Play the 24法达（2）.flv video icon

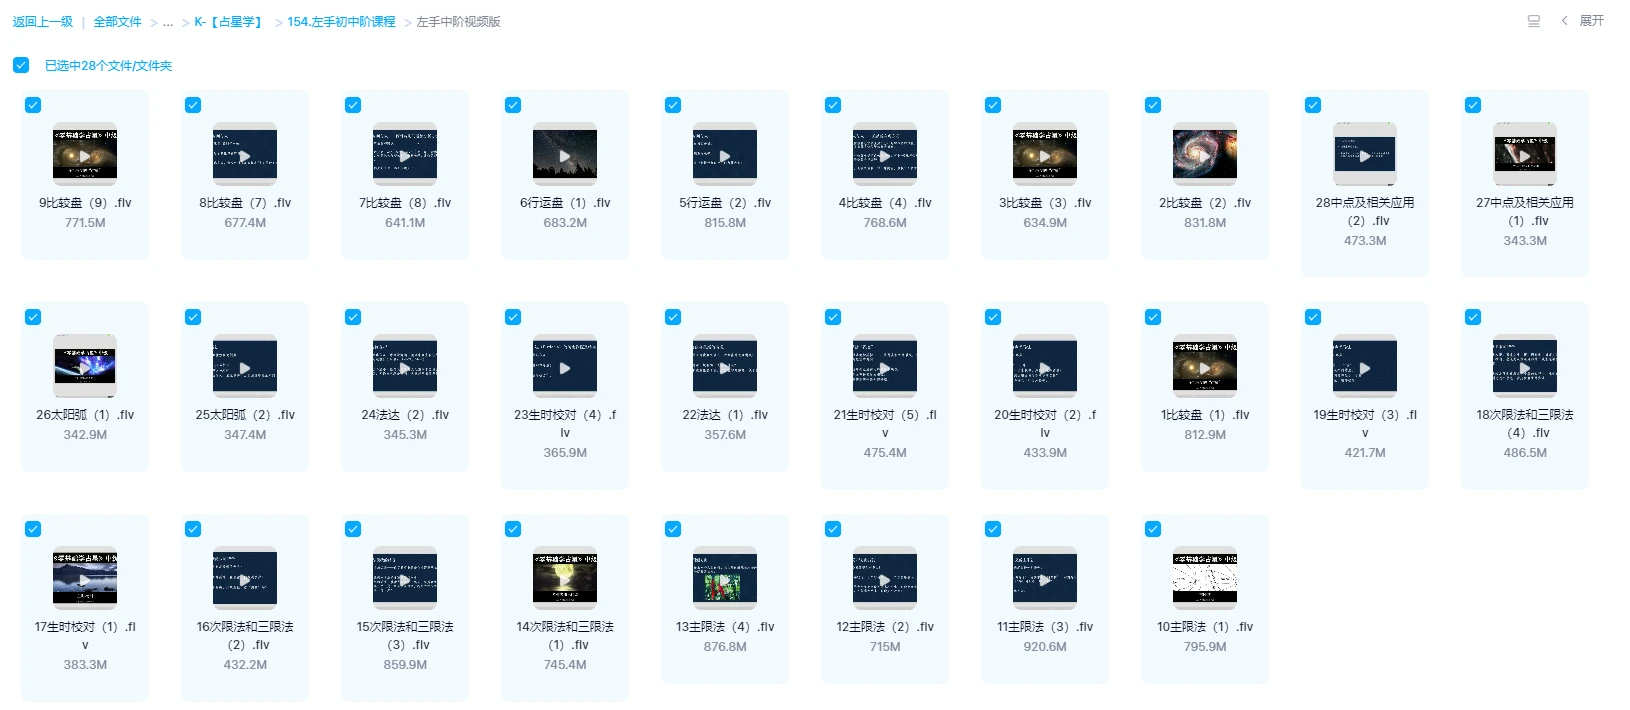tap(405, 367)
